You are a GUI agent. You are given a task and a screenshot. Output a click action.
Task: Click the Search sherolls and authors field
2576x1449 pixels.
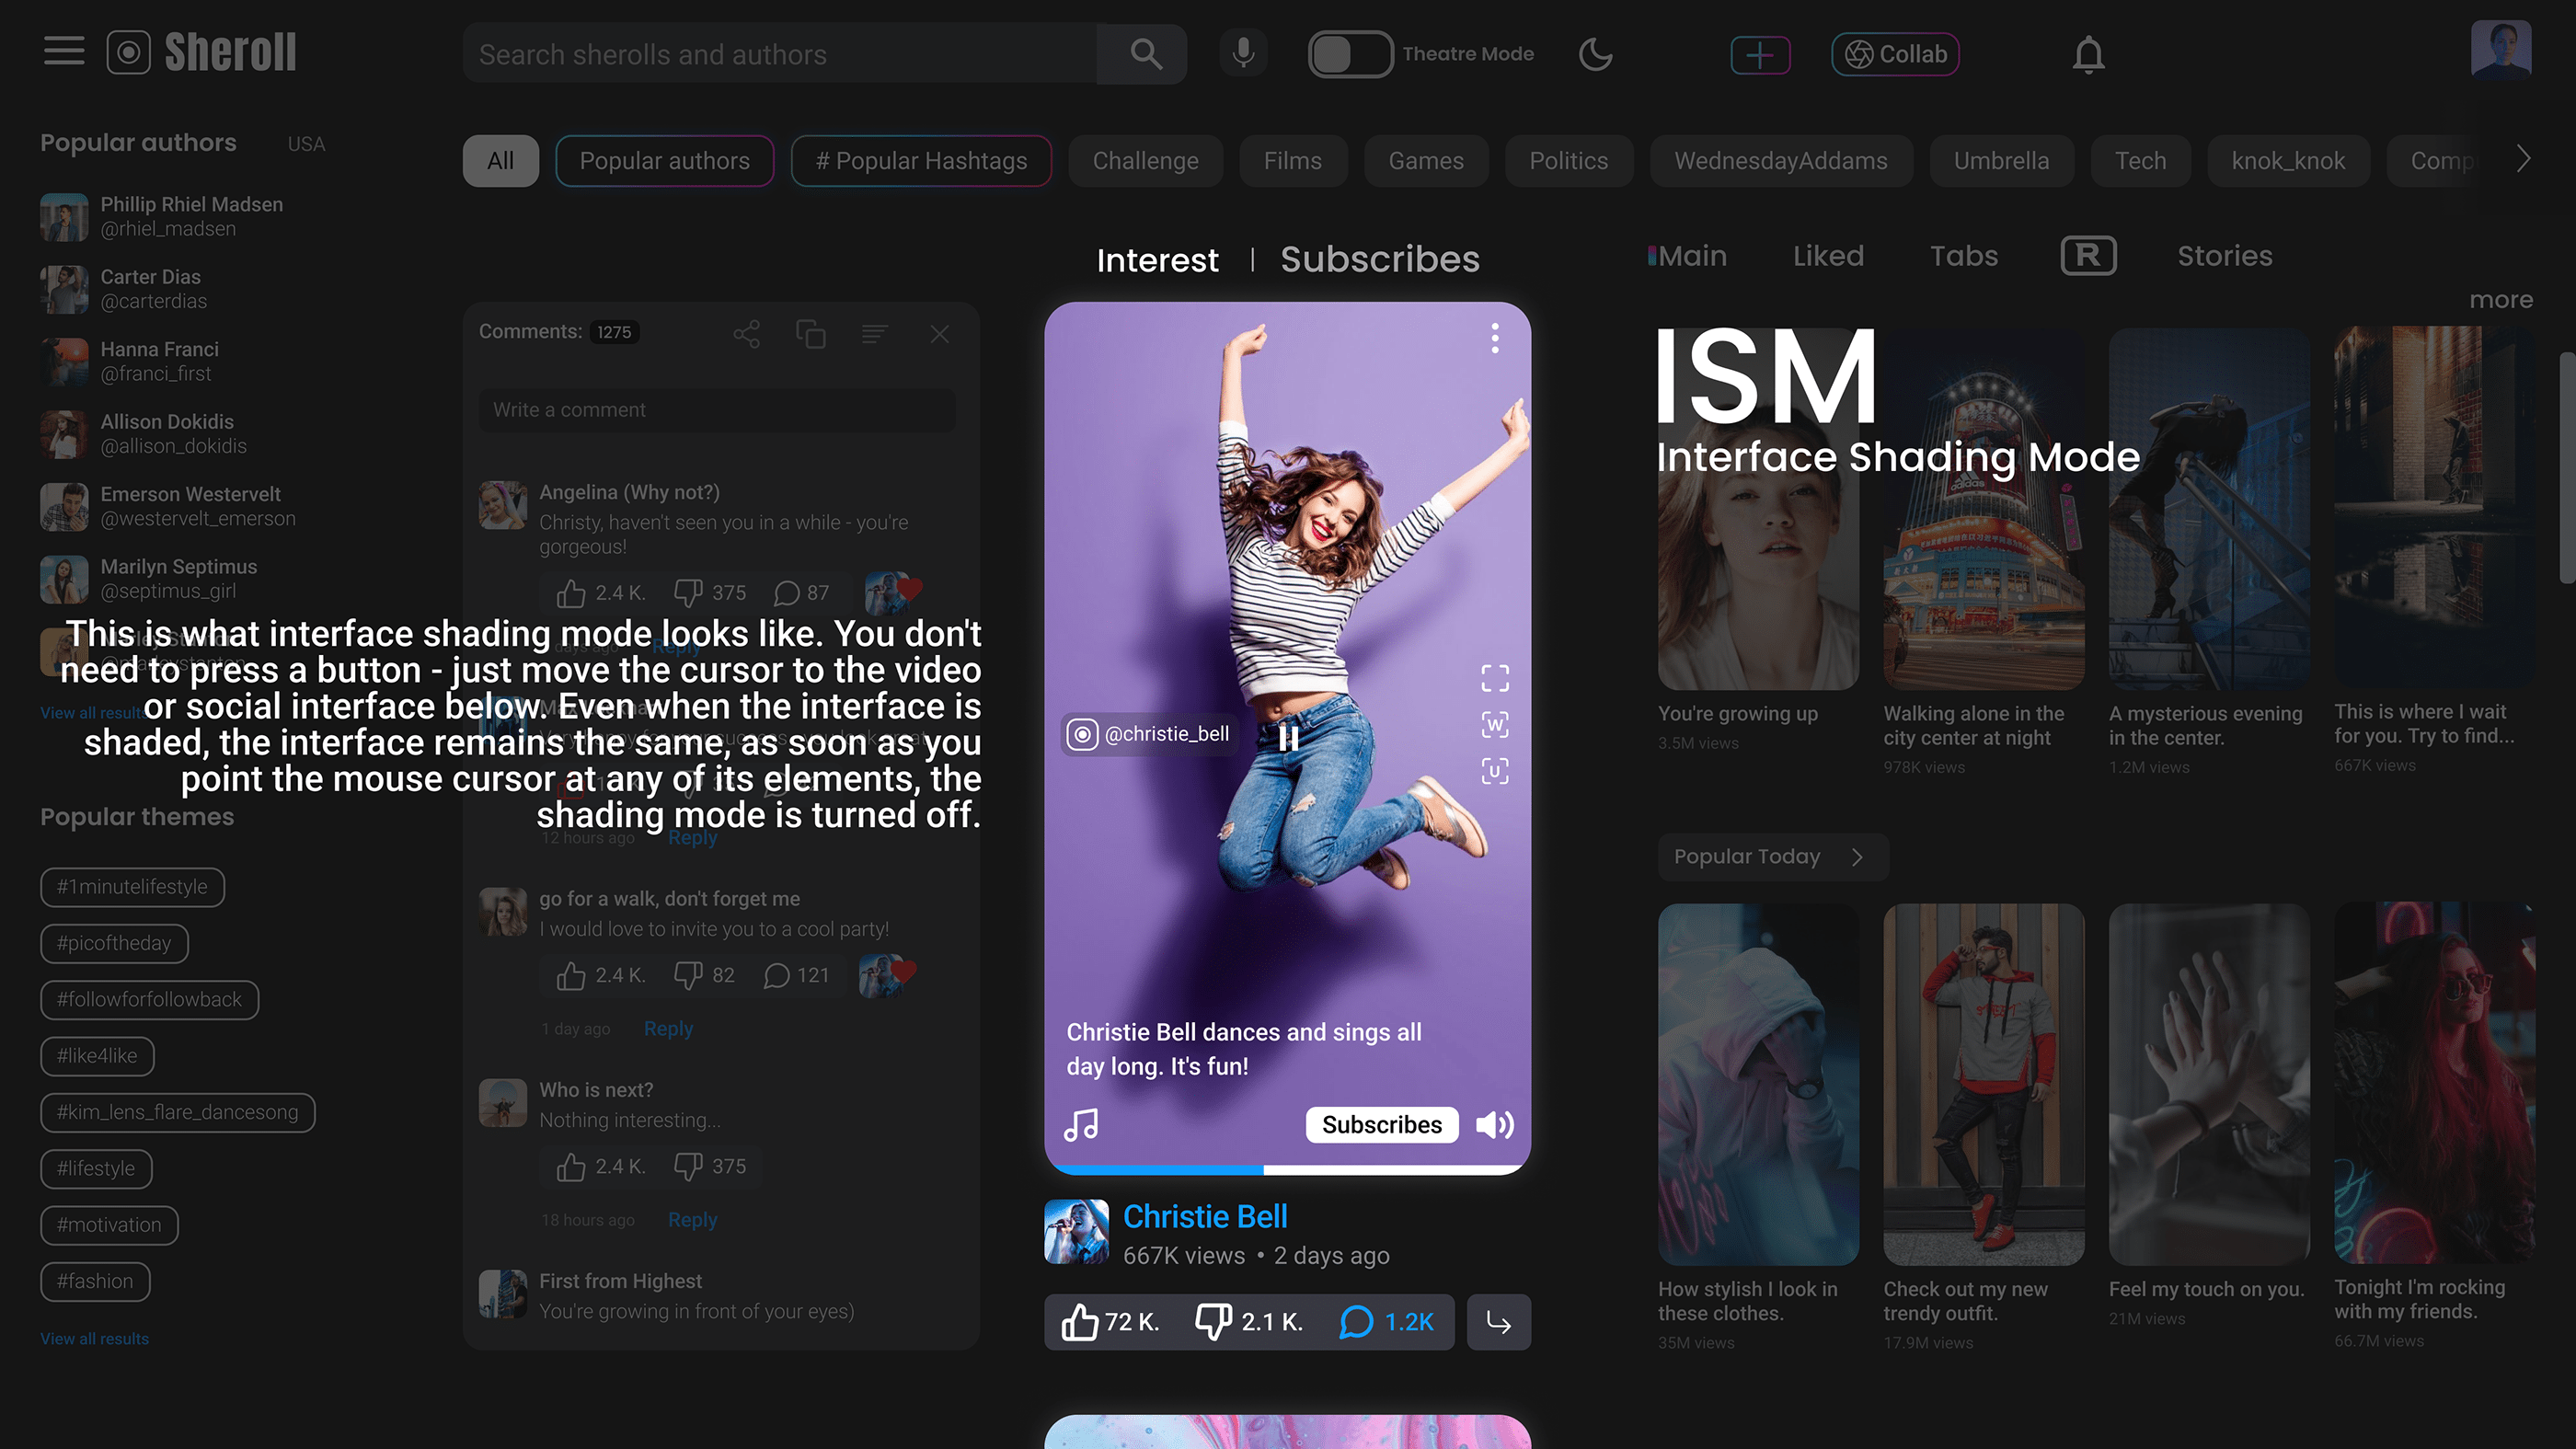click(780, 55)
